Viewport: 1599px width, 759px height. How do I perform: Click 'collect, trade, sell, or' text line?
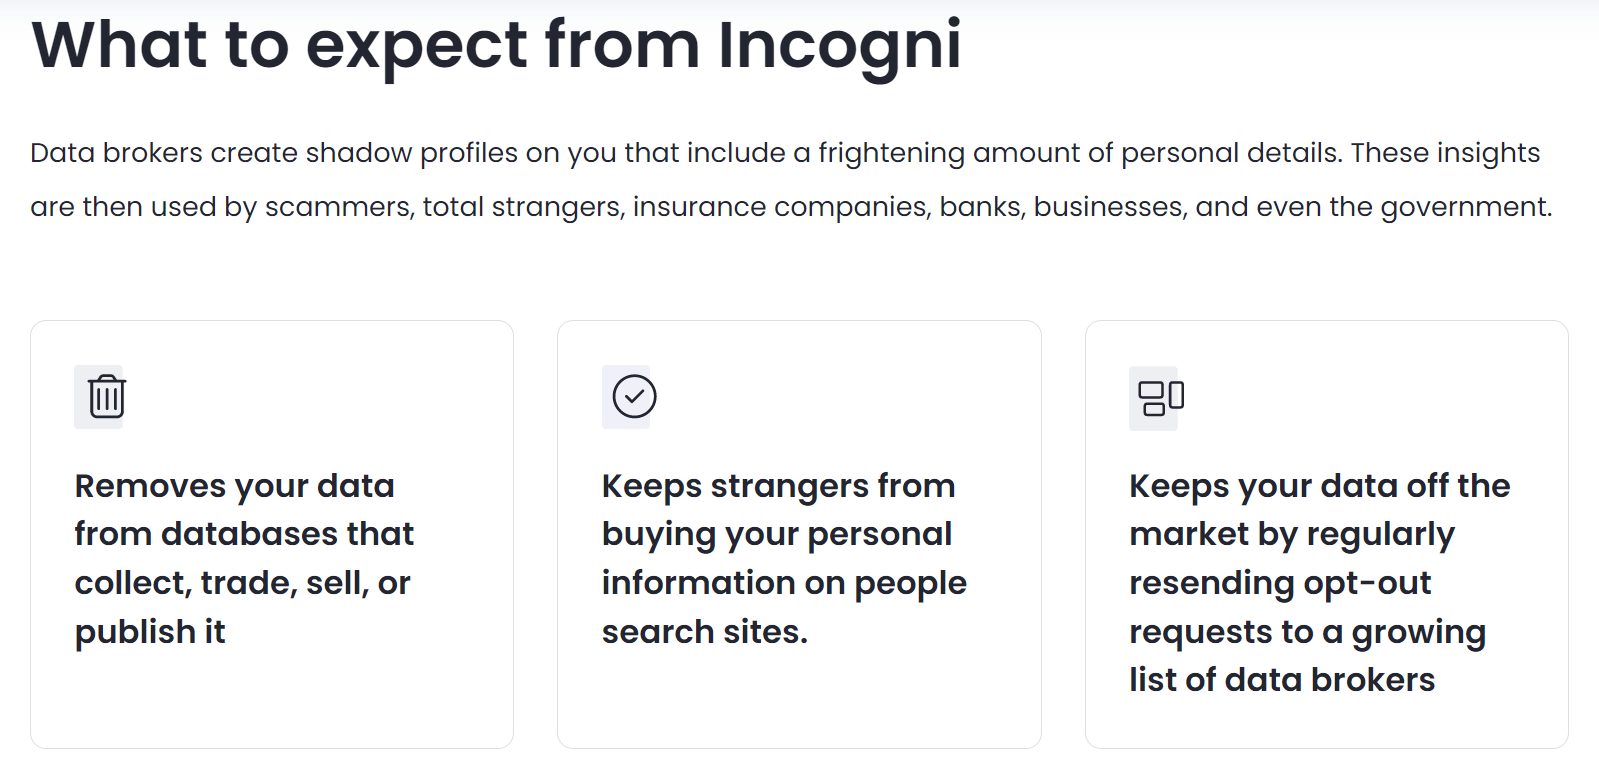(243, 583)
